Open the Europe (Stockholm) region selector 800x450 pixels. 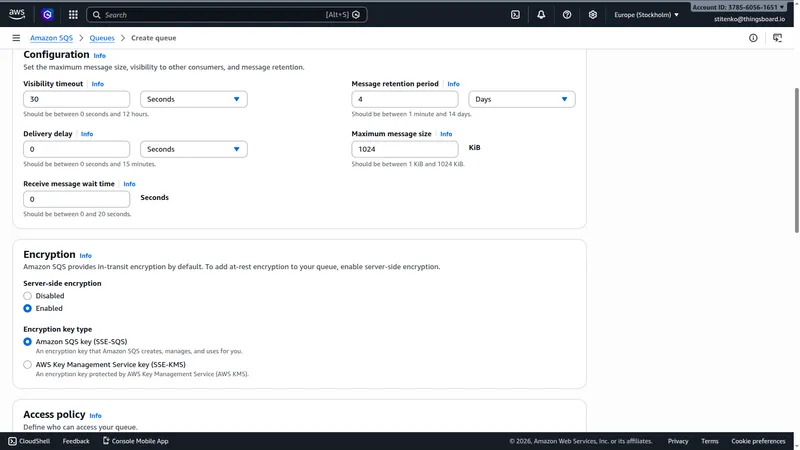[x=646, y=15]
